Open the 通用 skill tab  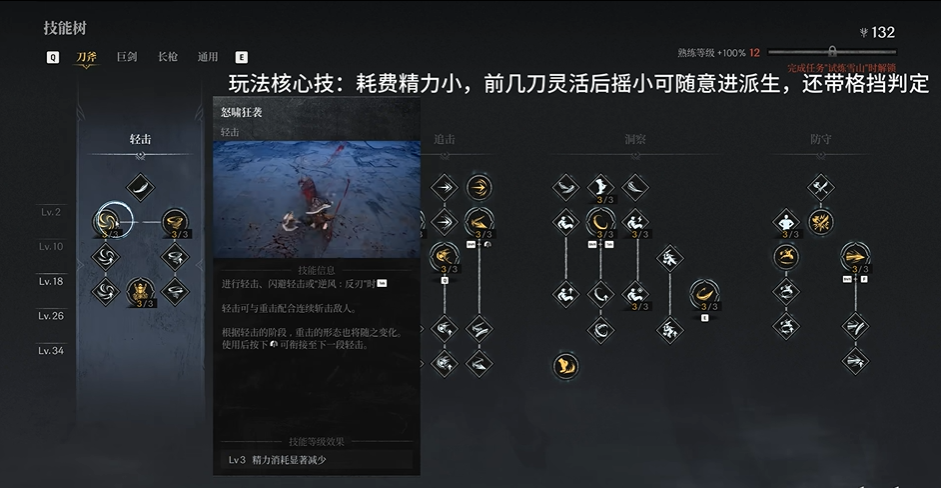click(x=208, y=57)
